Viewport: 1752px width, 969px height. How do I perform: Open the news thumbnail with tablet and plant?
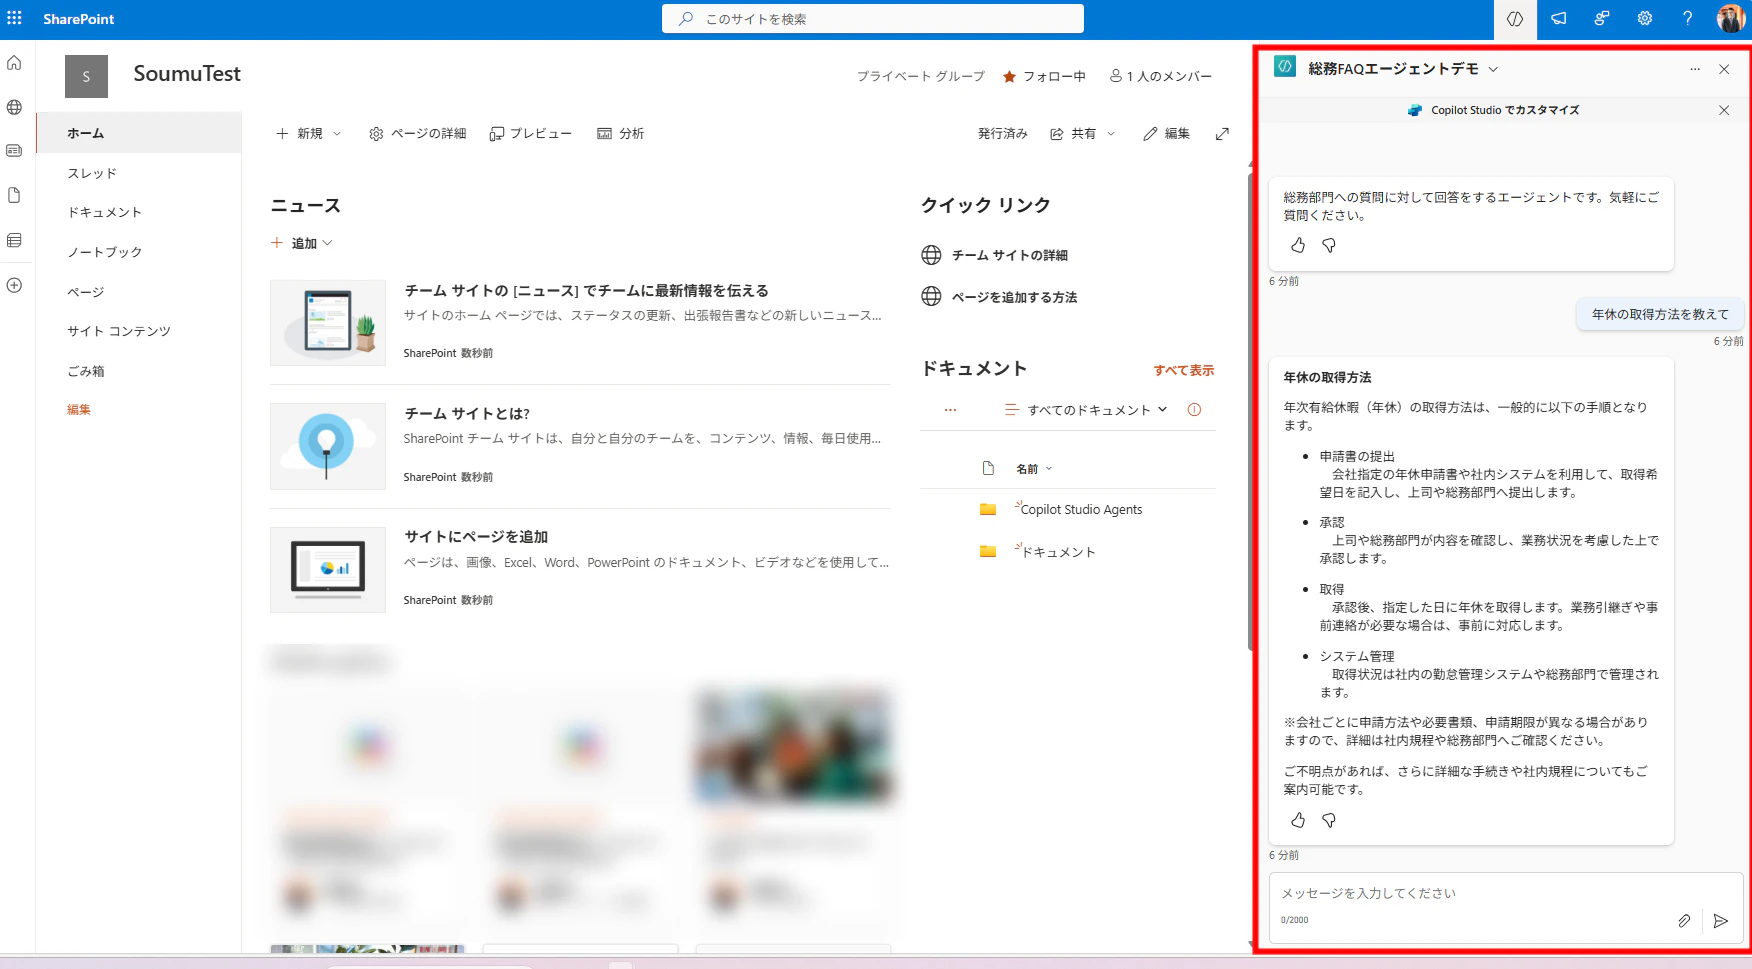click(x=328, y=323)
